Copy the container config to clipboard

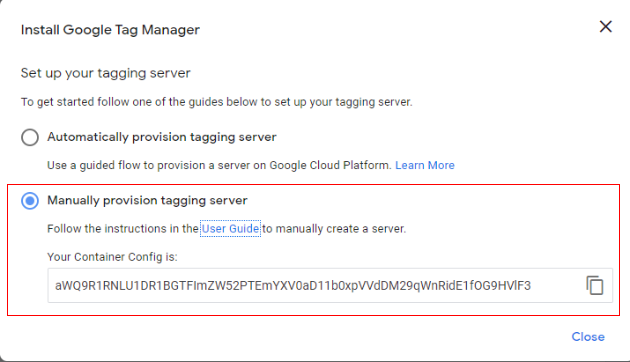pyautogui.click(x=595, y=286)
